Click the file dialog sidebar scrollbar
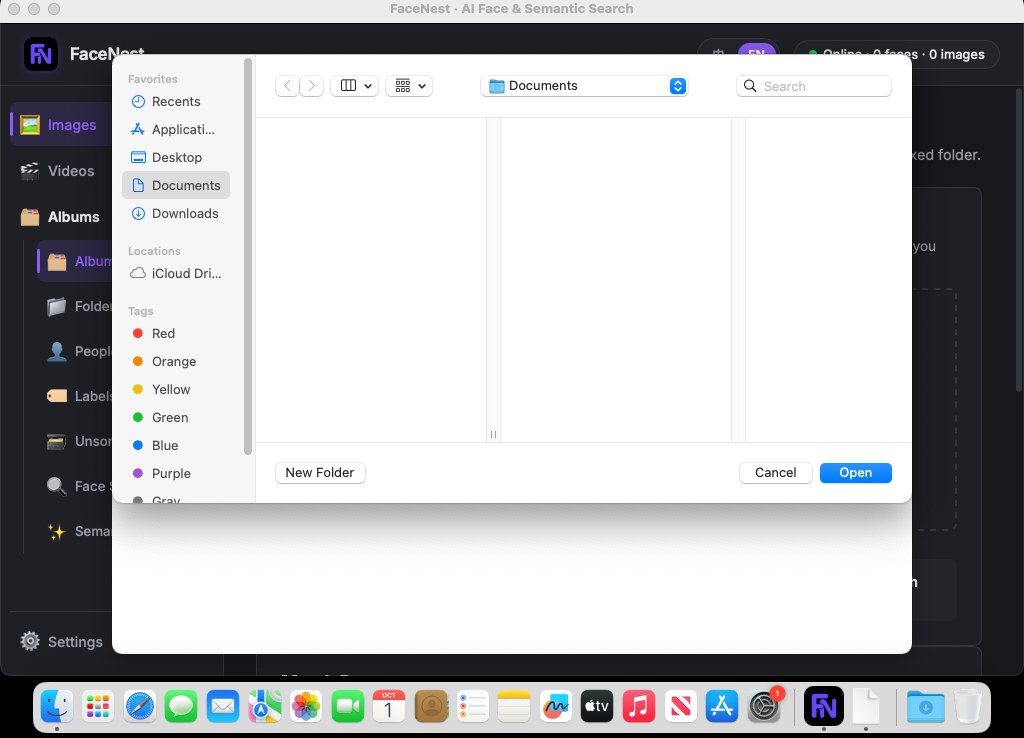Image resolution: width=1024 pixels, height=738 pixels. point(248,257)
